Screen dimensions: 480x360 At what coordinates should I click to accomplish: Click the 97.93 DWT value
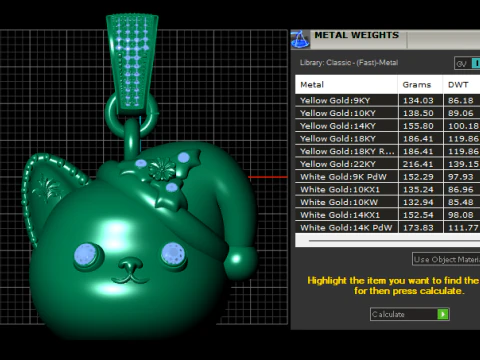461,176
